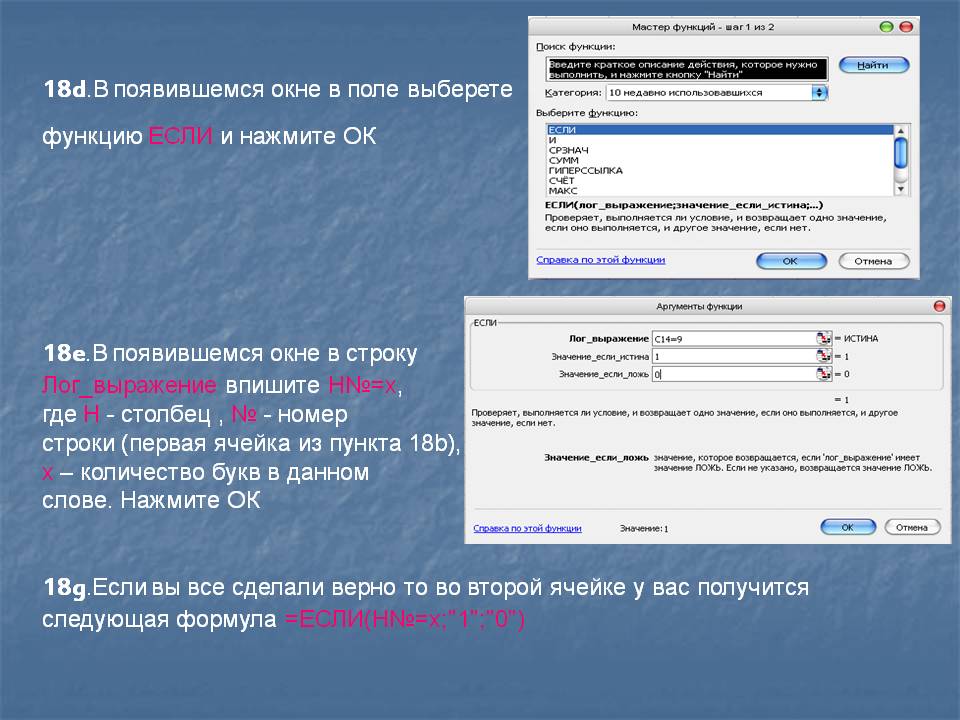The image size is (960, 720).
Task: Click the Поиск функции description text box
Action: tap(687, 68)
